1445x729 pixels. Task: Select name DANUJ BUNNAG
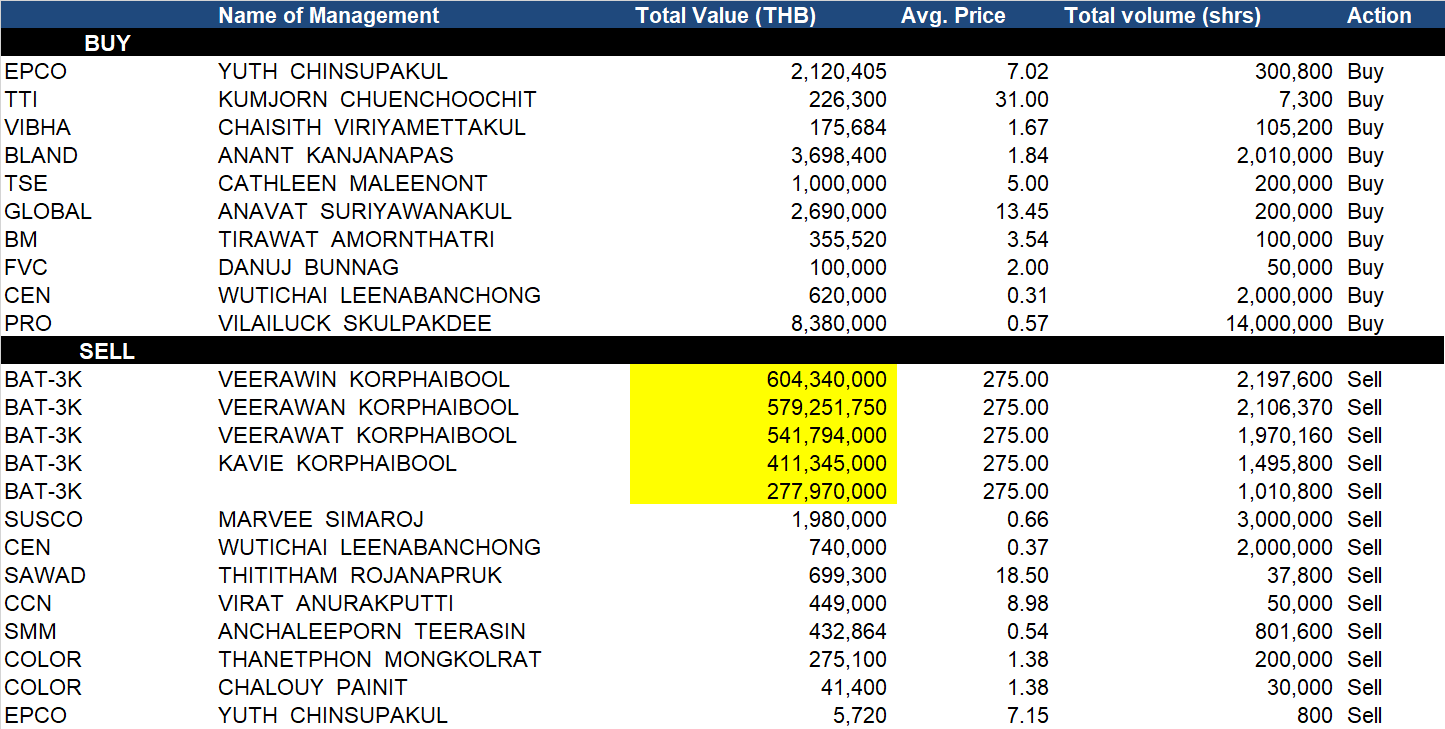(309, 267)
